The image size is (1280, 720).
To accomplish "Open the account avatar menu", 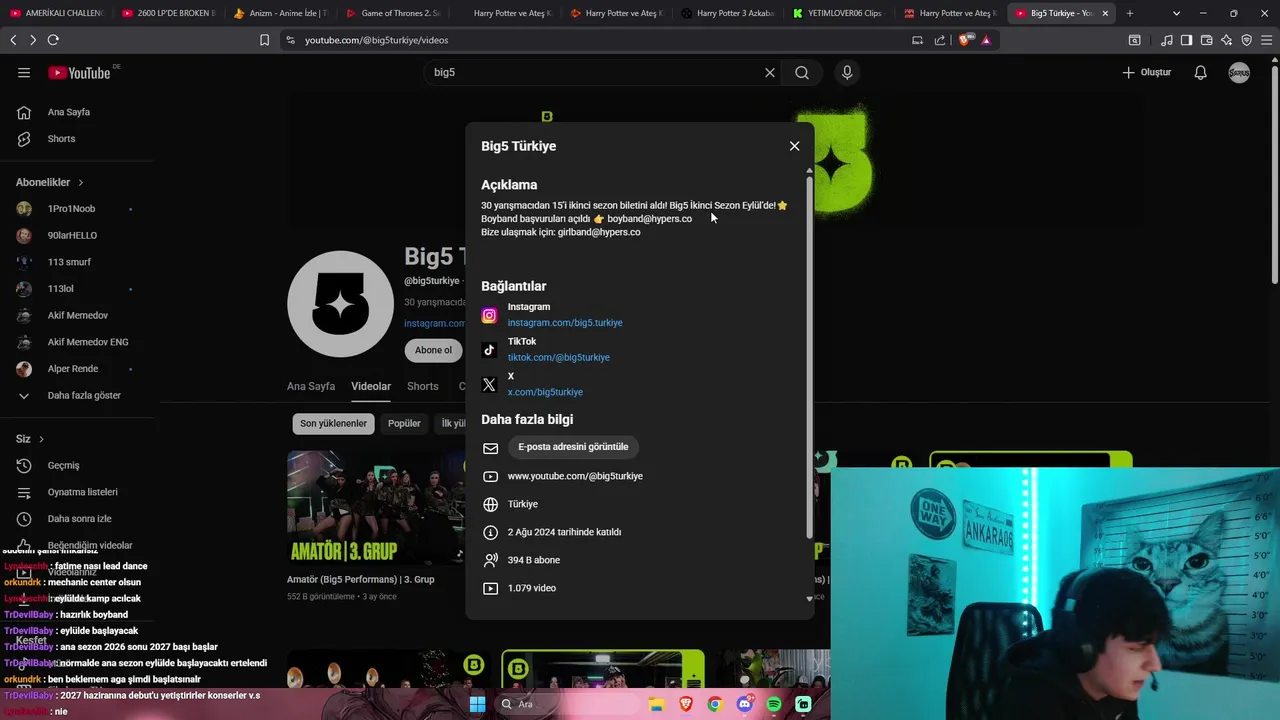I will coord(1239,72).
